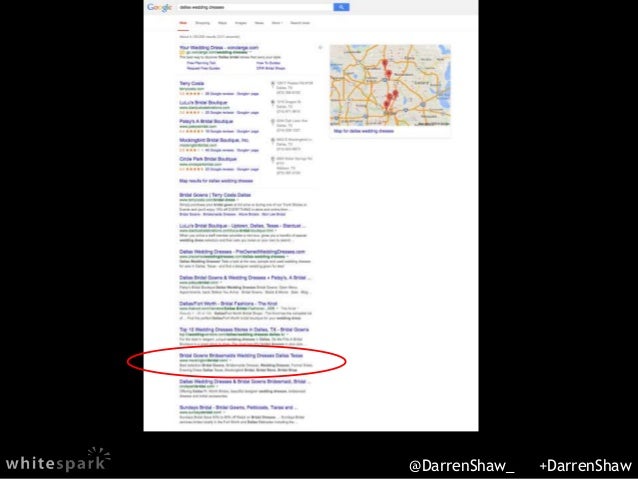The width and height of the screenshot is (638, 479).
Task: Open Google+ page for LuLu's Bridal Boutique
Action: (248, 113)
